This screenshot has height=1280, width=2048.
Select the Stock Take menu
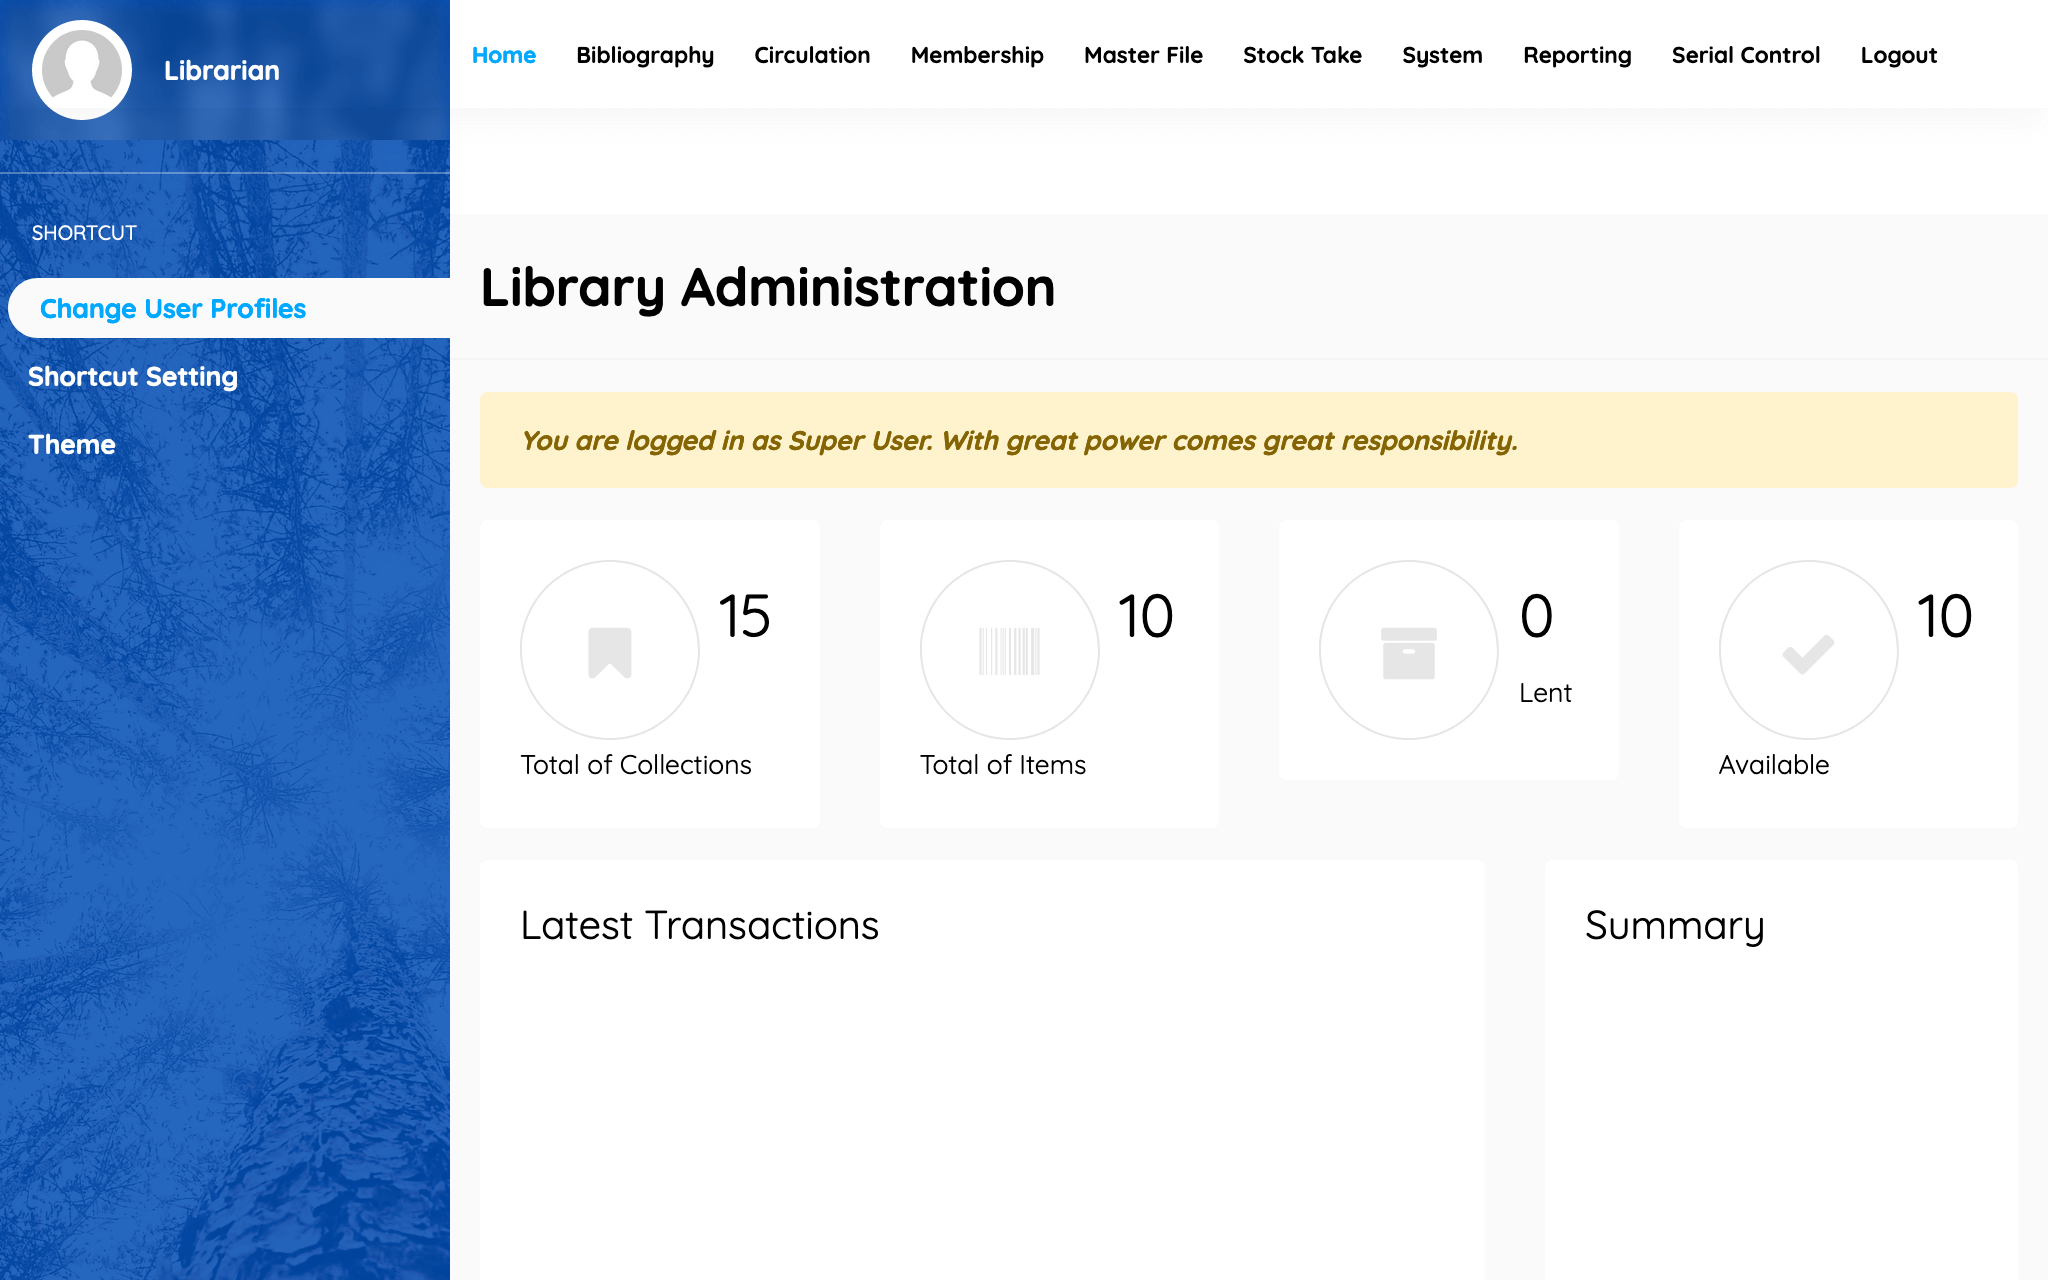point(1302,55)
